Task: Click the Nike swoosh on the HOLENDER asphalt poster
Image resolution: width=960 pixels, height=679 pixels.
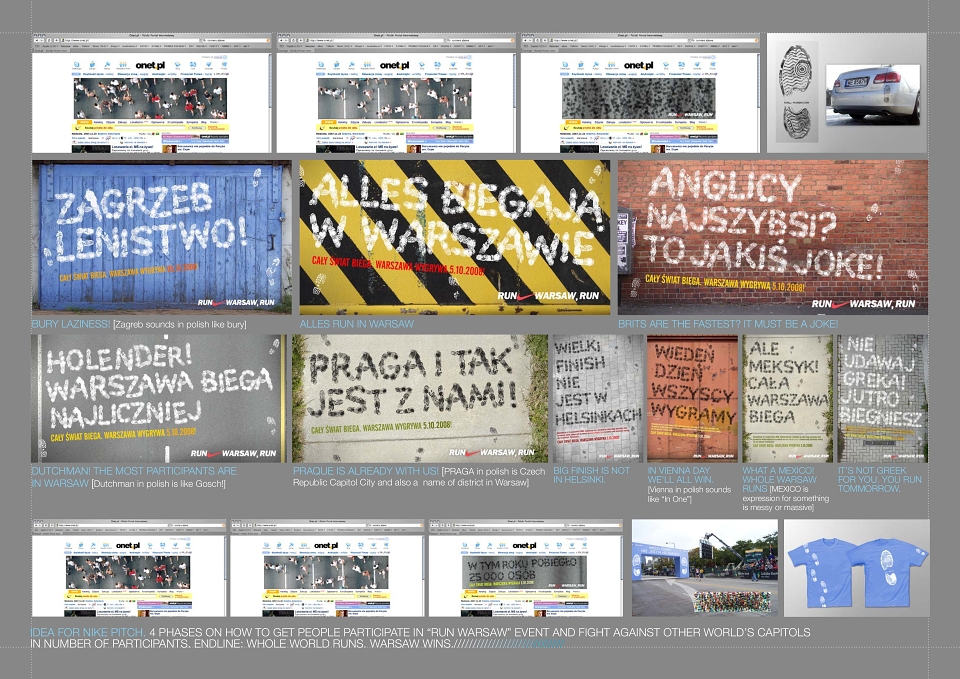Action: pos(214,454)
